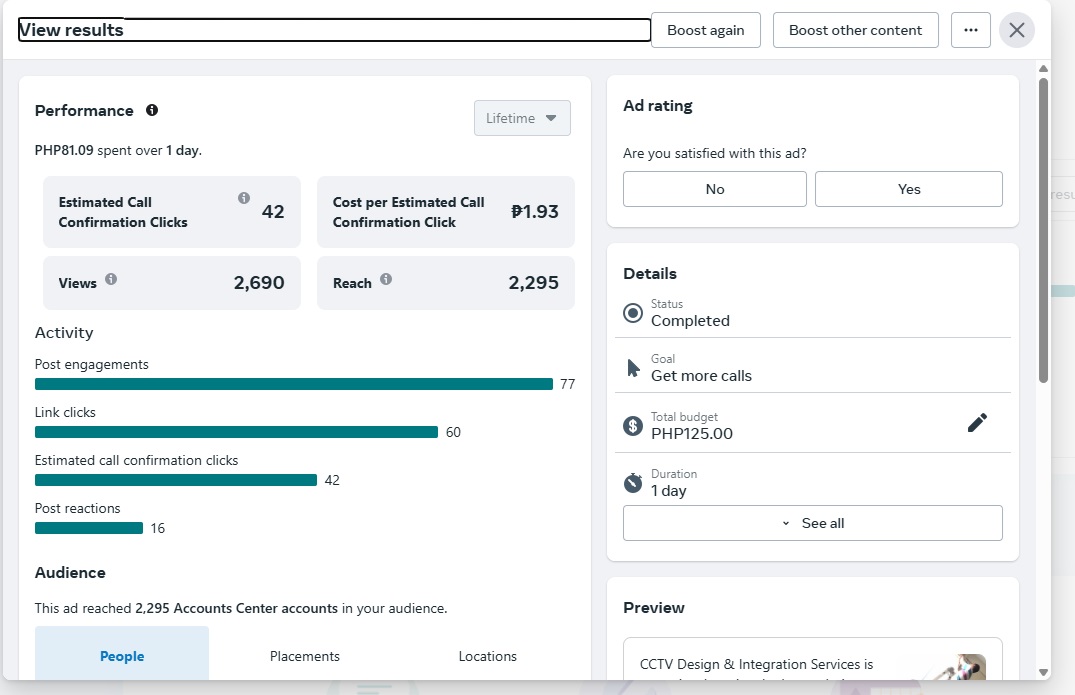Click the Performance info icon
The height and width of the screenshot is (695, 1075).
[152, 110]
